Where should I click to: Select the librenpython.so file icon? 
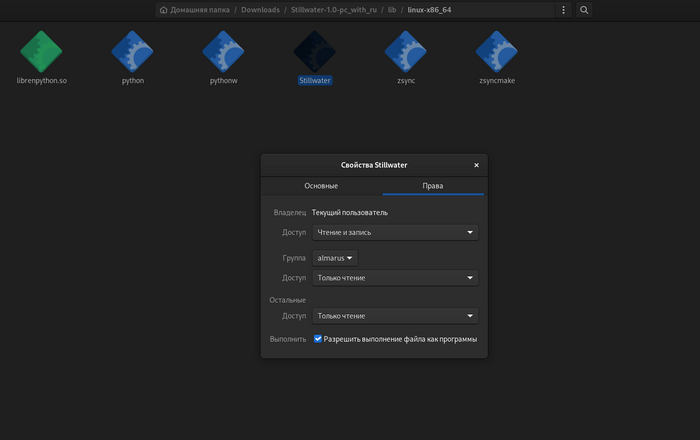[x=41, y=50]
